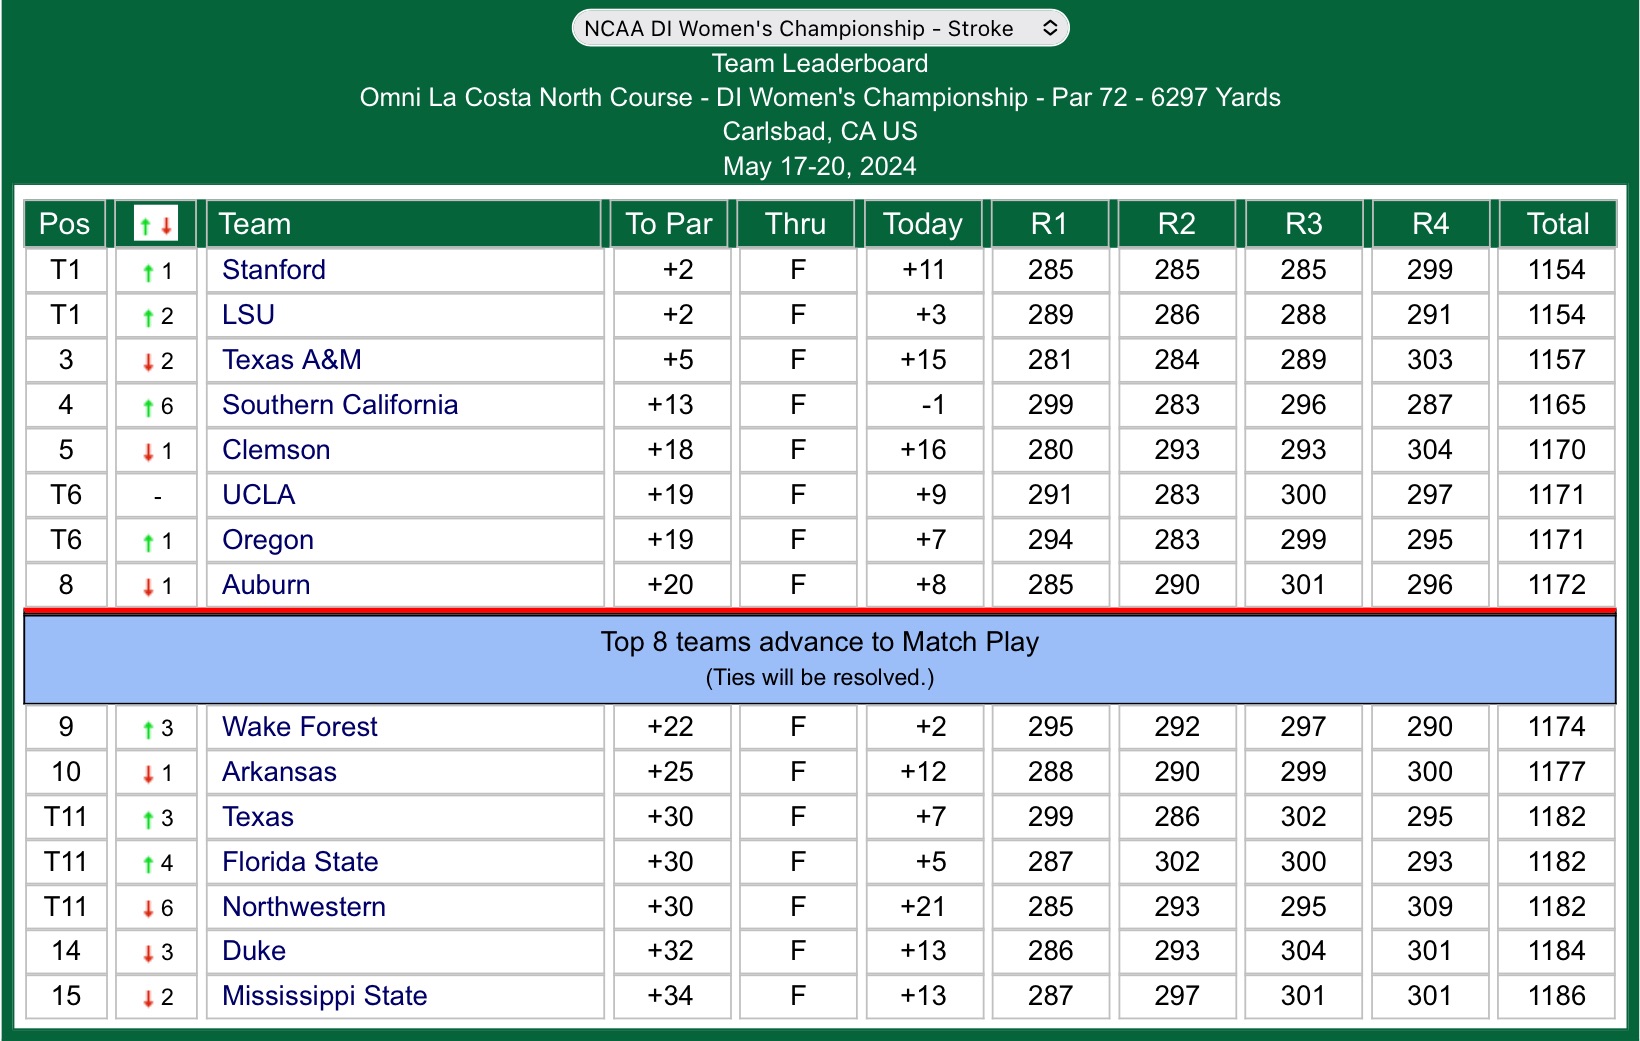The width and height of the screenshot is (1640, 1041).
Task: Click the position change arrows column header
Action: tap(155, 224)
